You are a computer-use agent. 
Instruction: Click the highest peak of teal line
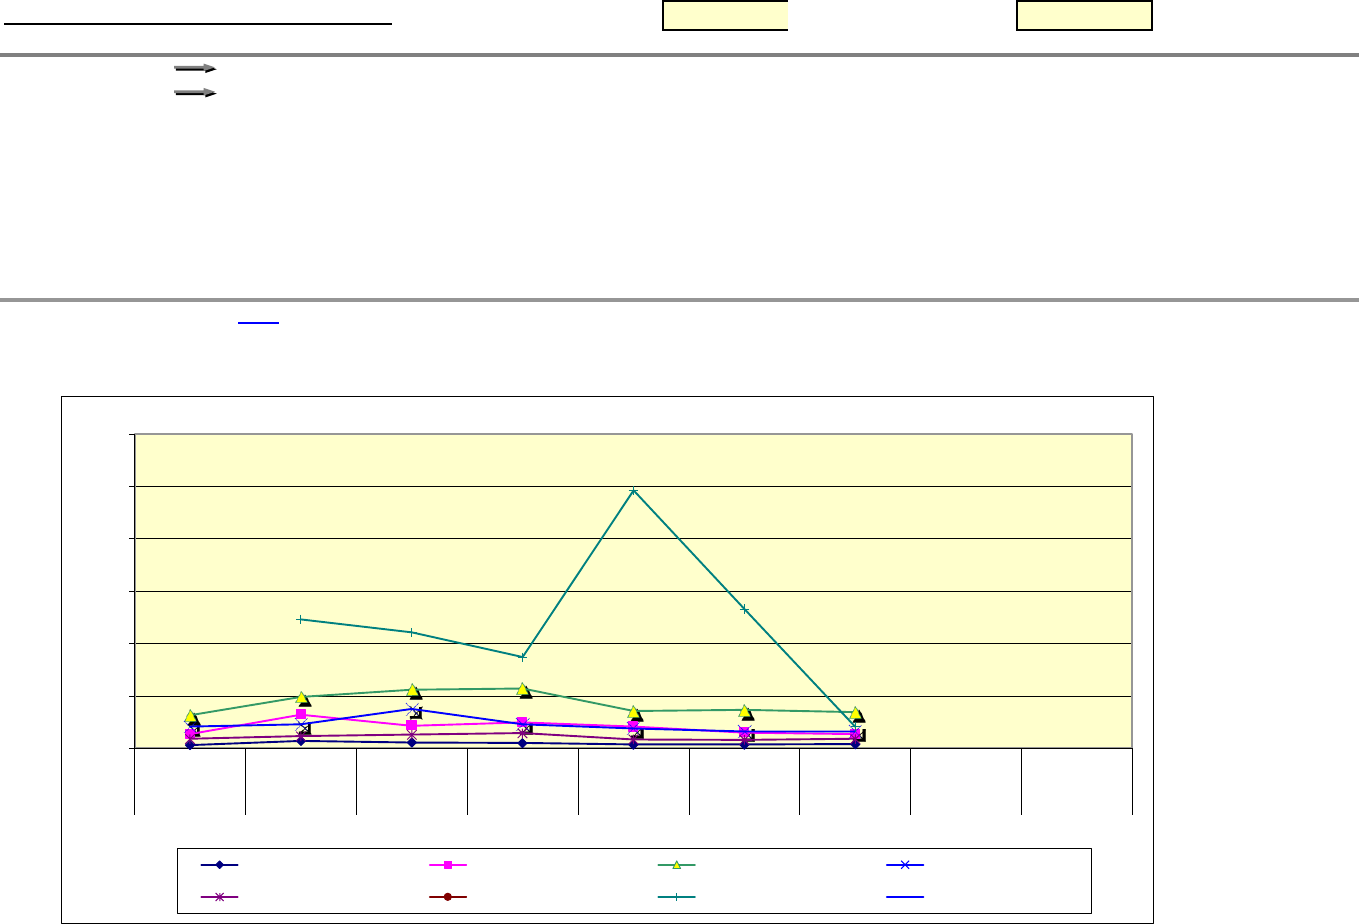[633, 491]
